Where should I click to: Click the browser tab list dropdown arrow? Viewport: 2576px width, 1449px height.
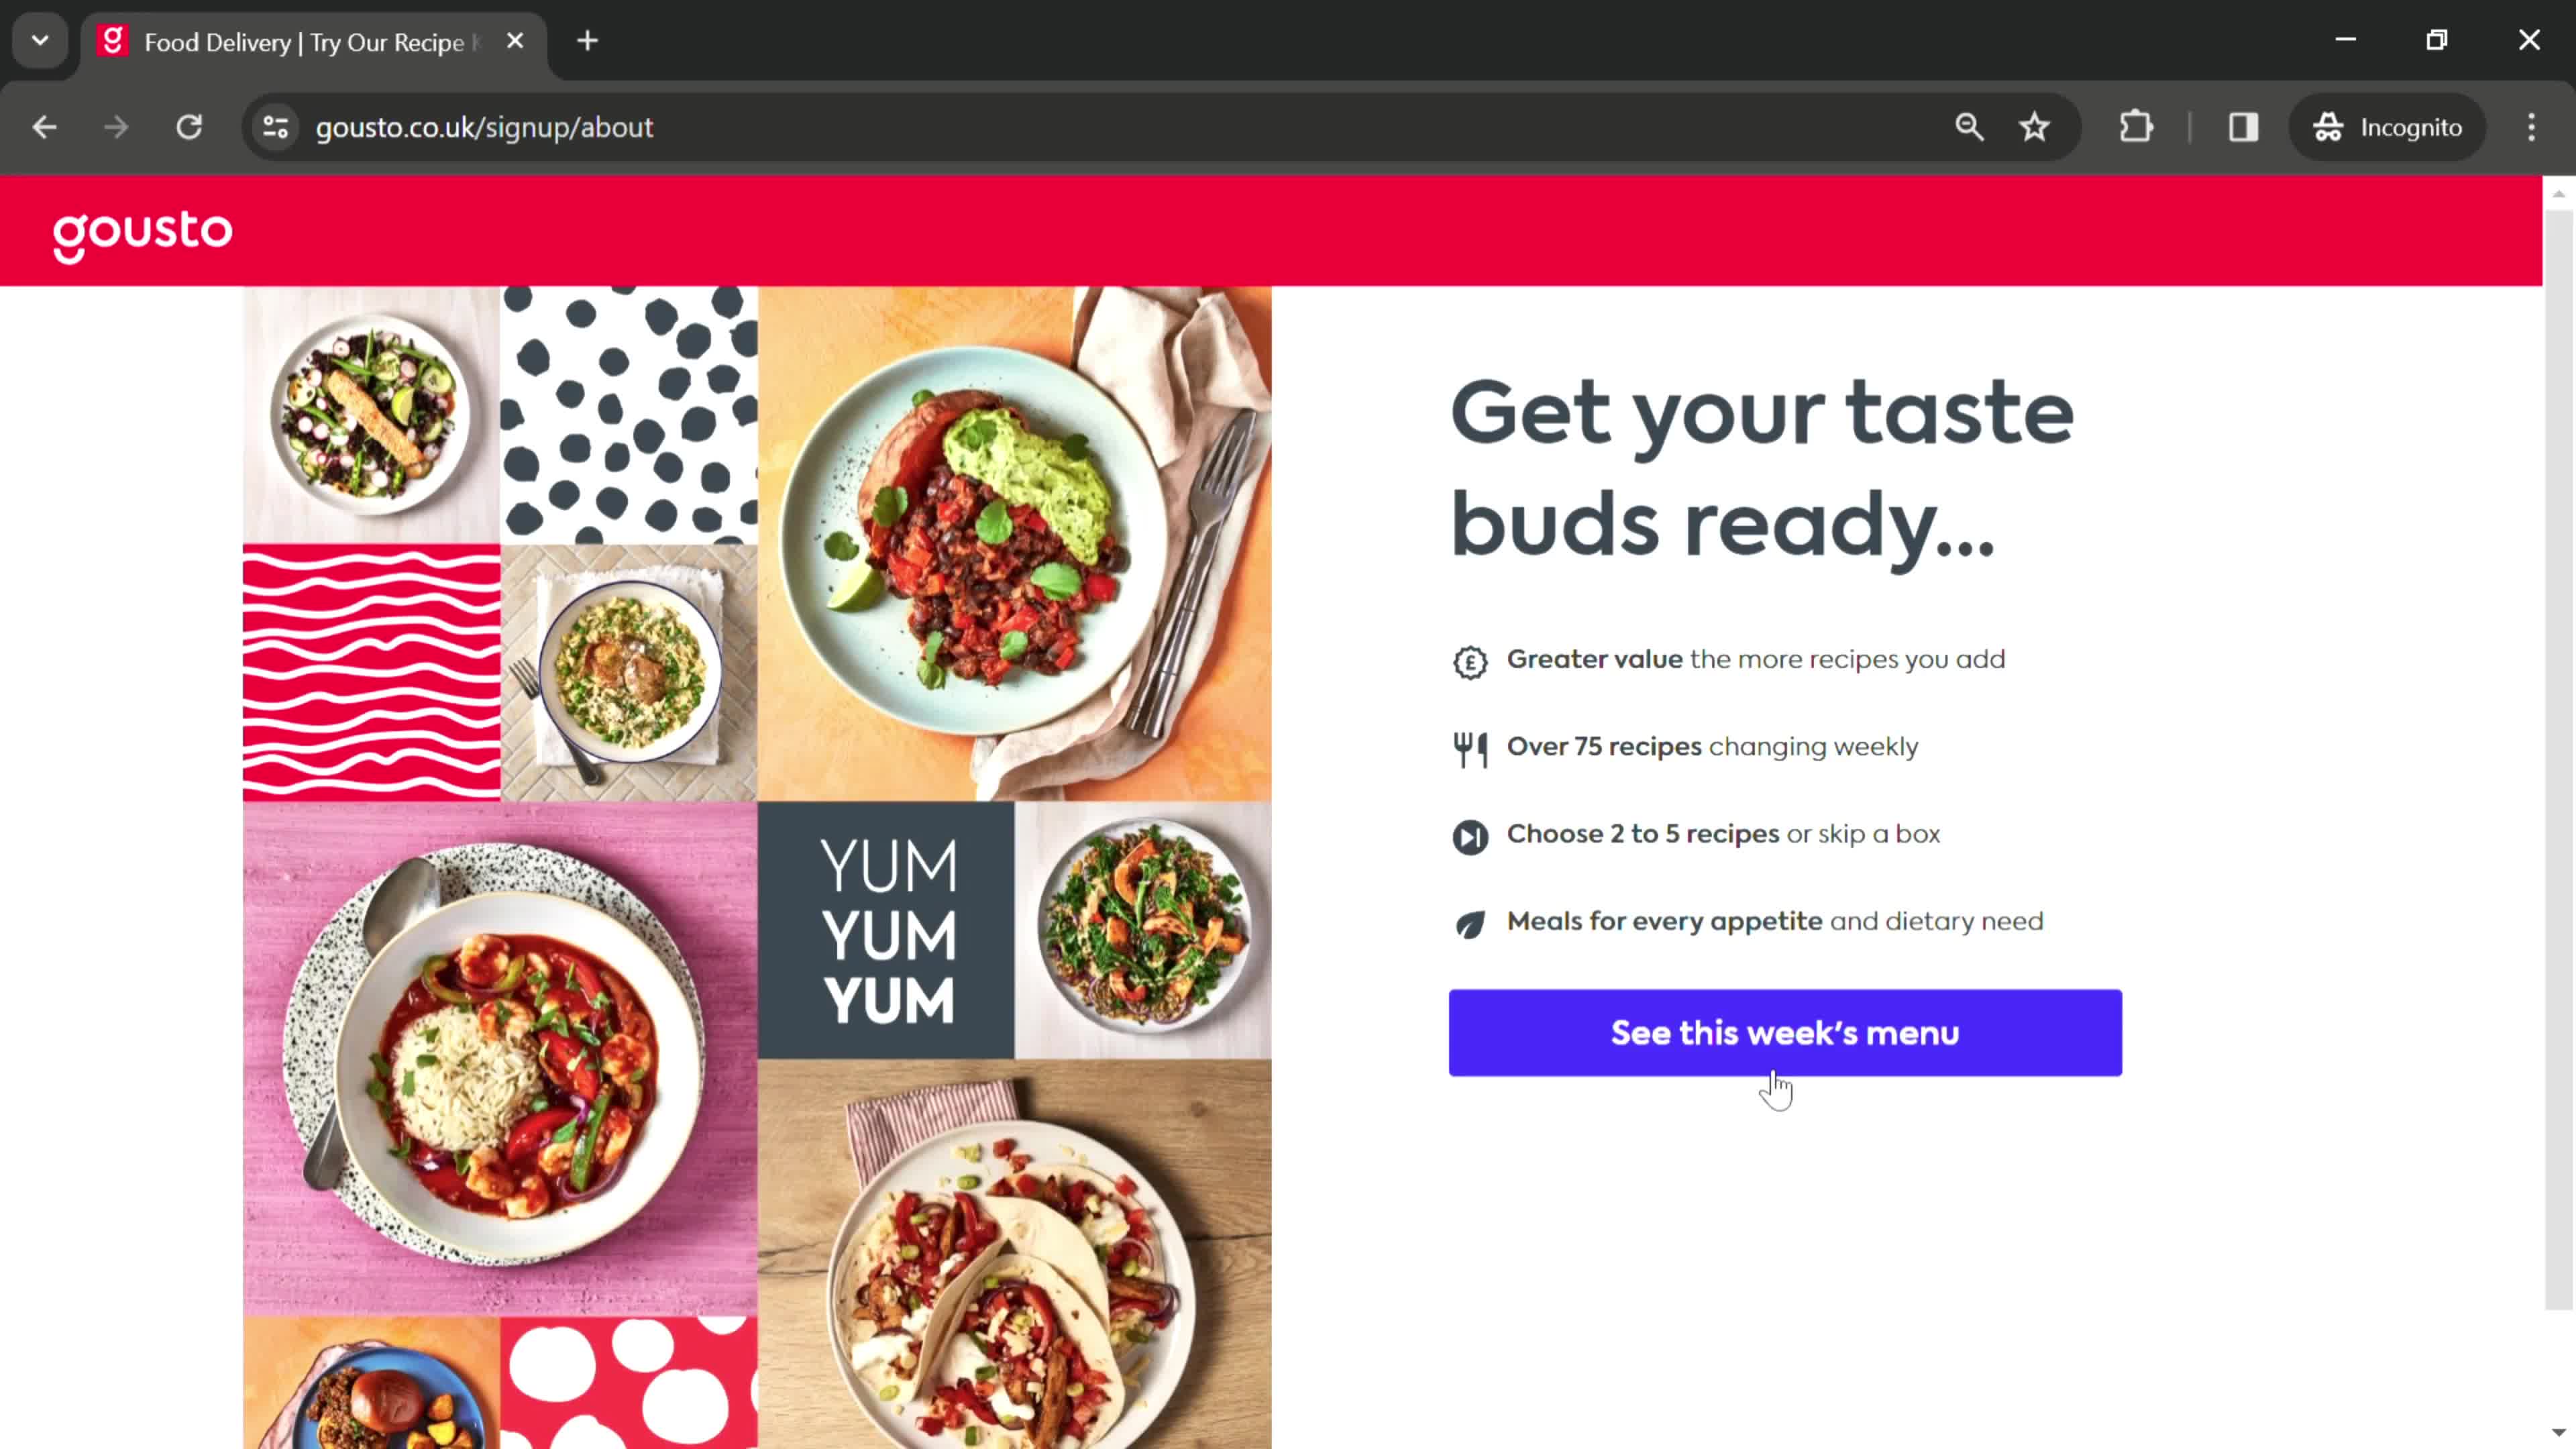39,39
